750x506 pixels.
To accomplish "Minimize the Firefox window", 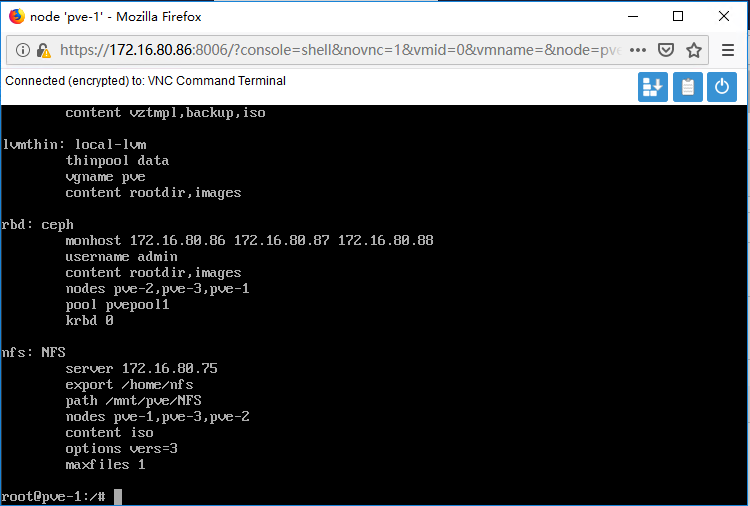I will (633, 16).
